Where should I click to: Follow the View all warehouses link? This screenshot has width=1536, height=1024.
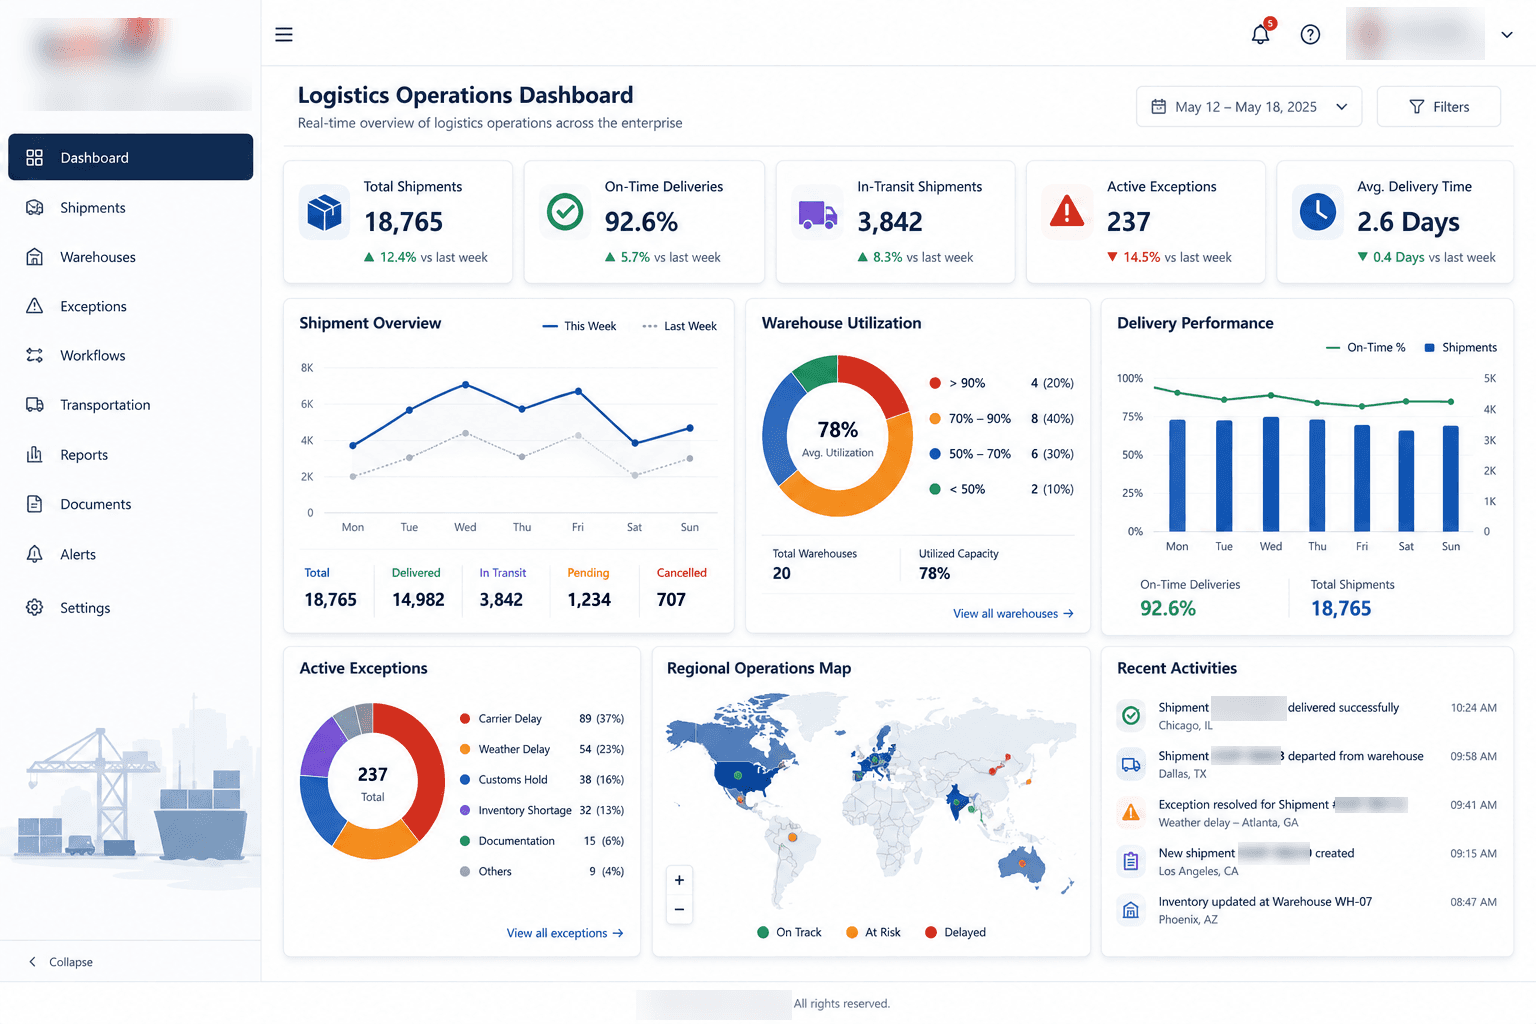pyautogui.click(x=1013, y=614)
